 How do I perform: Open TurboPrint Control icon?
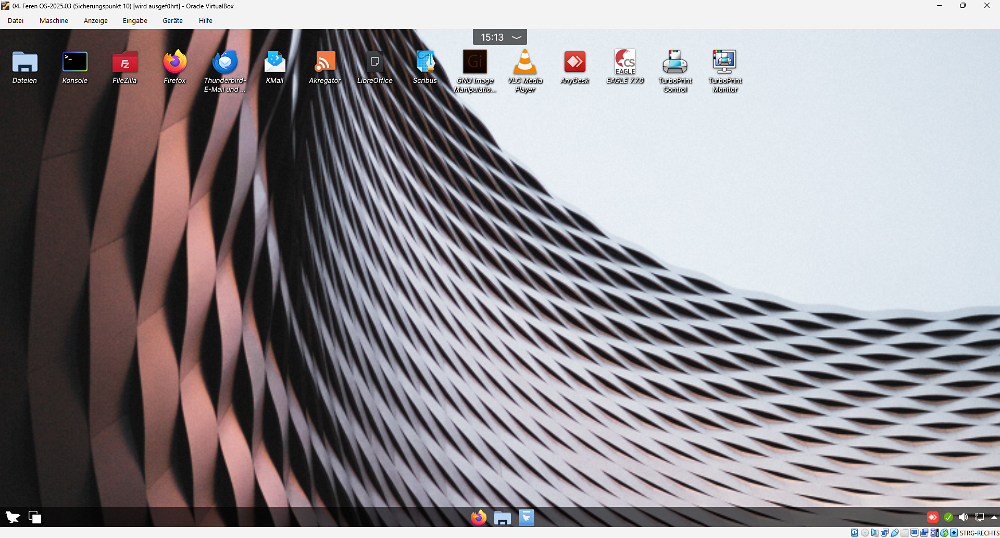coord(675,63)
